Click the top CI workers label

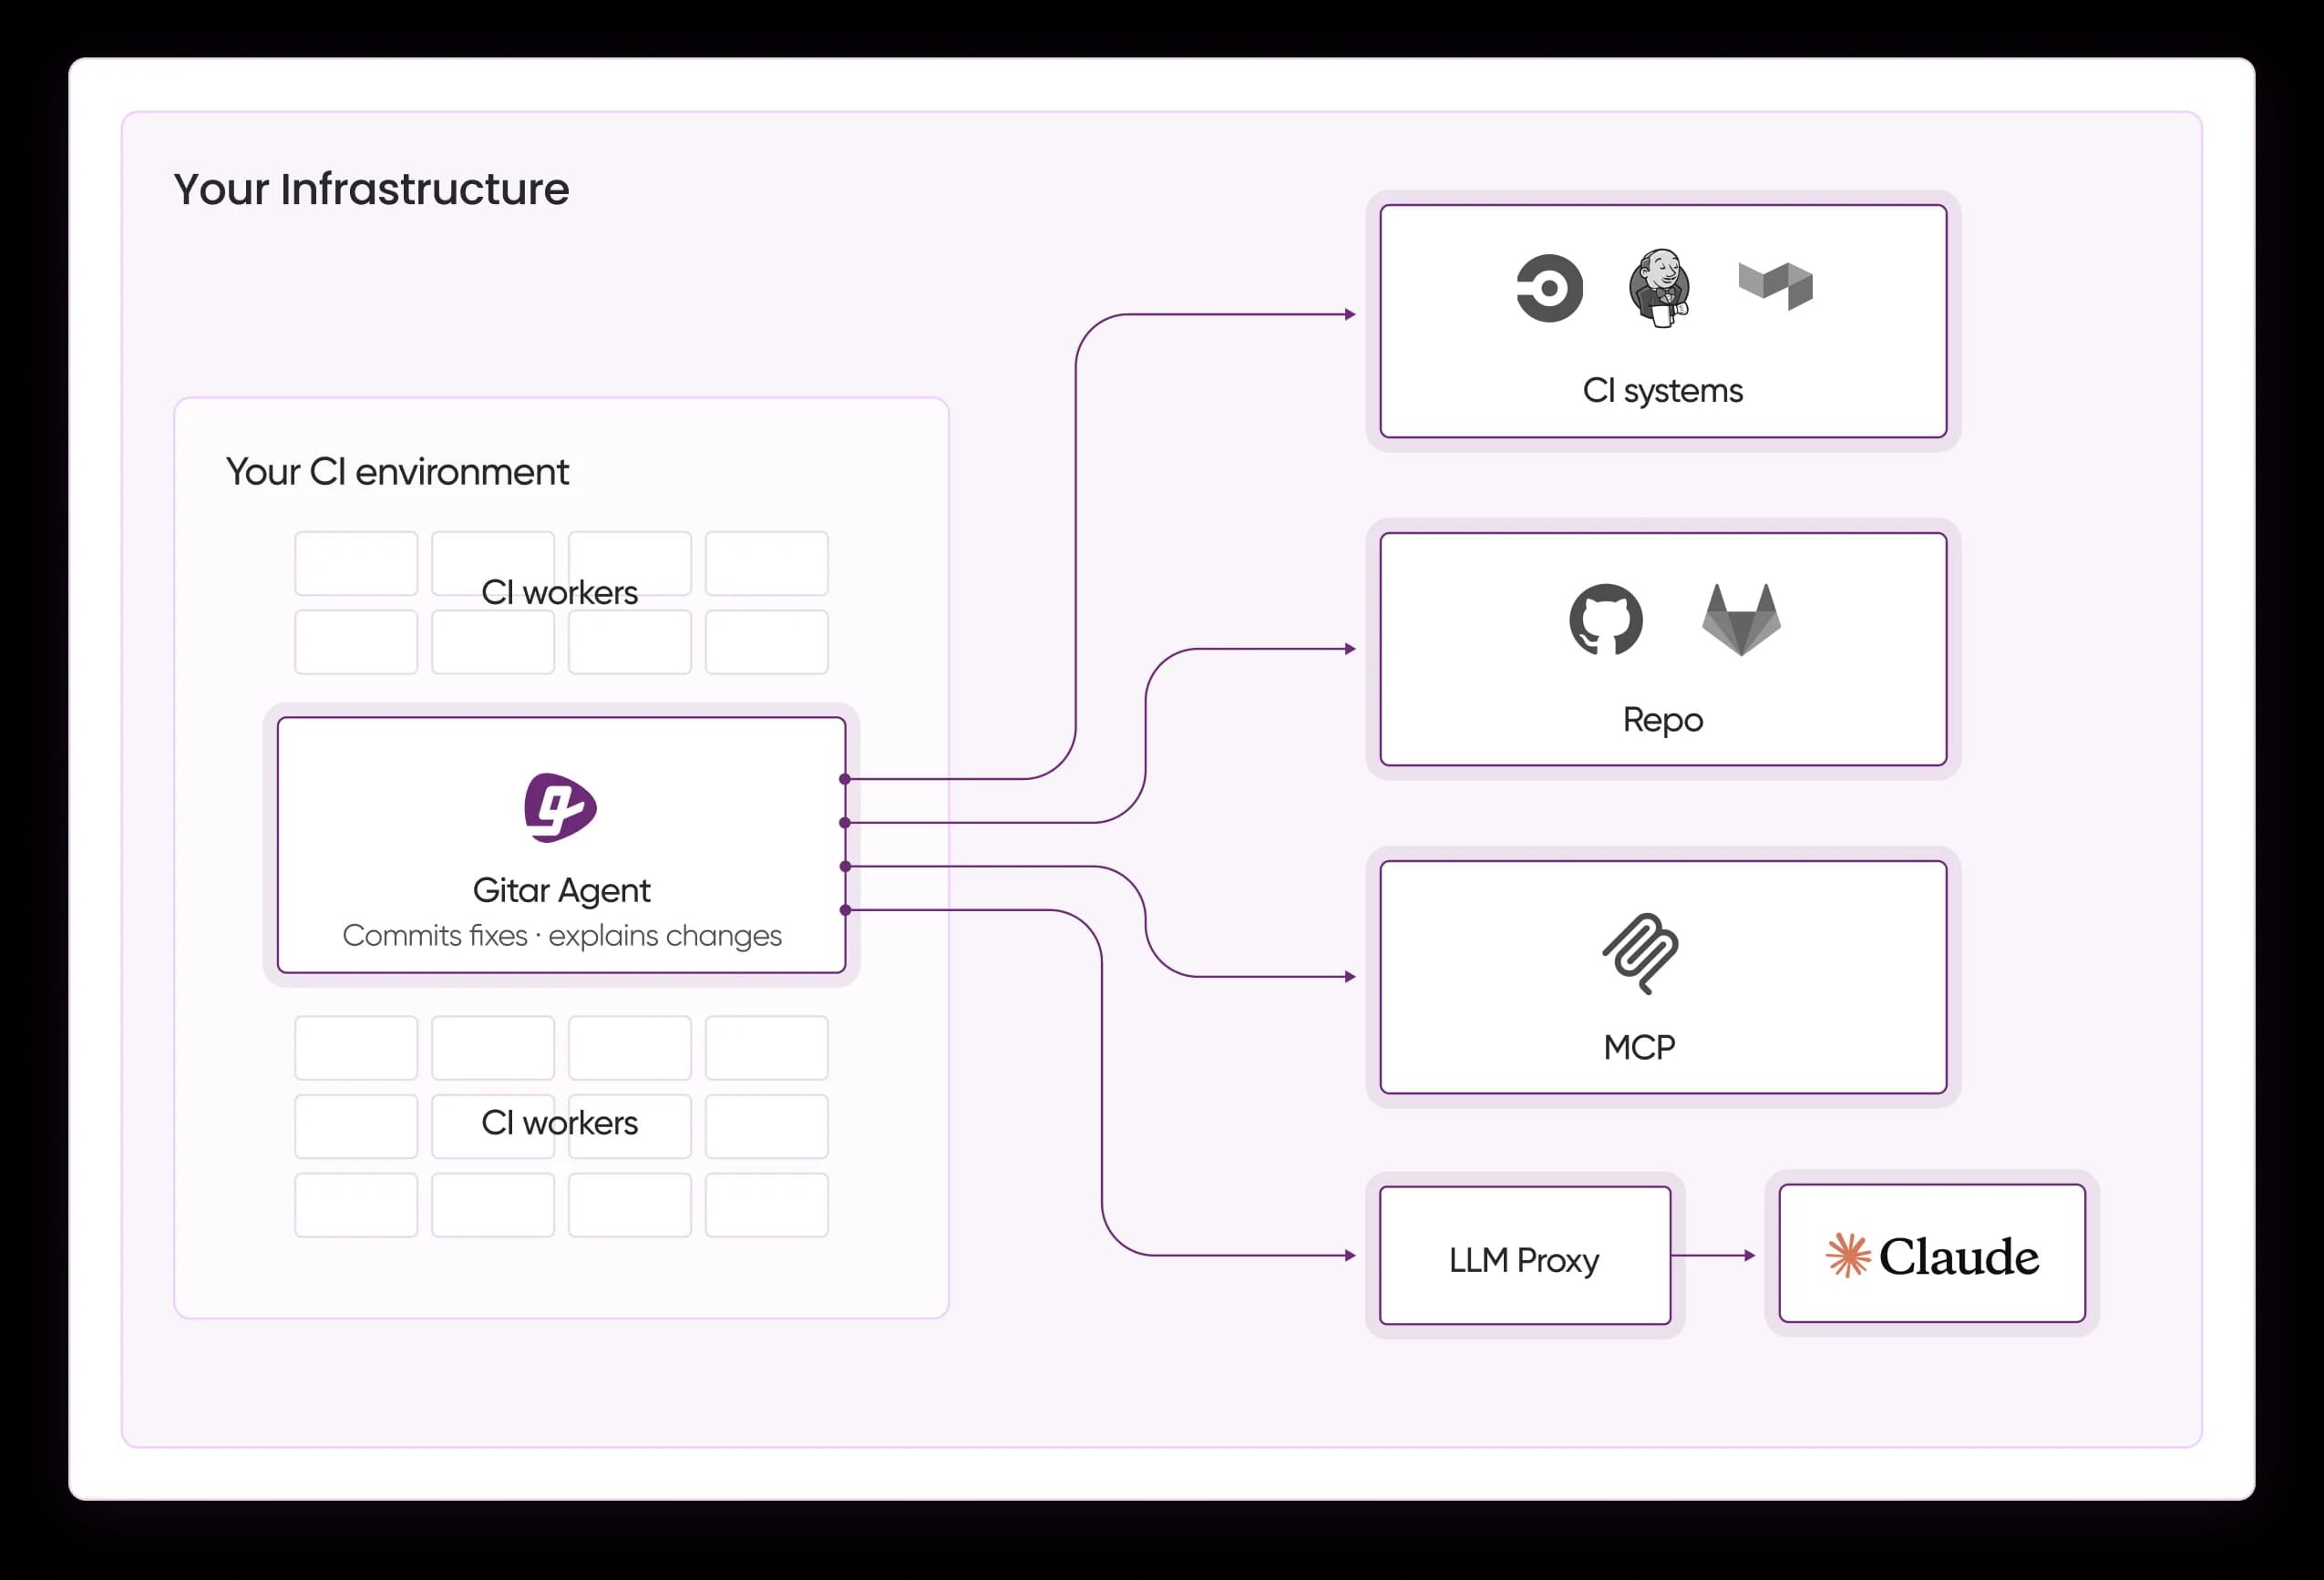[x=561, y=592]
